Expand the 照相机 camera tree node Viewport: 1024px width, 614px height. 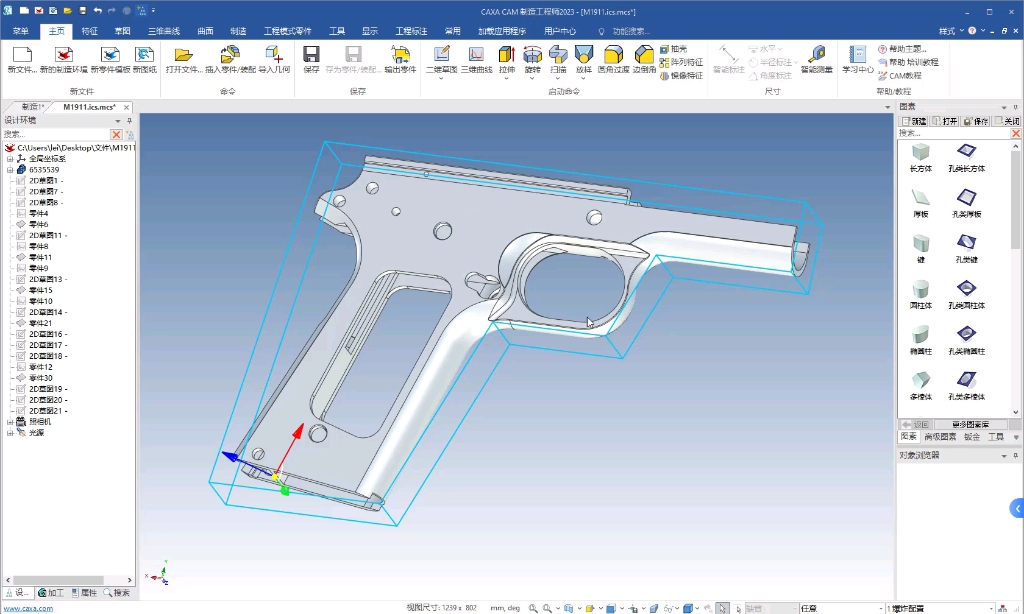coord(10,422)
